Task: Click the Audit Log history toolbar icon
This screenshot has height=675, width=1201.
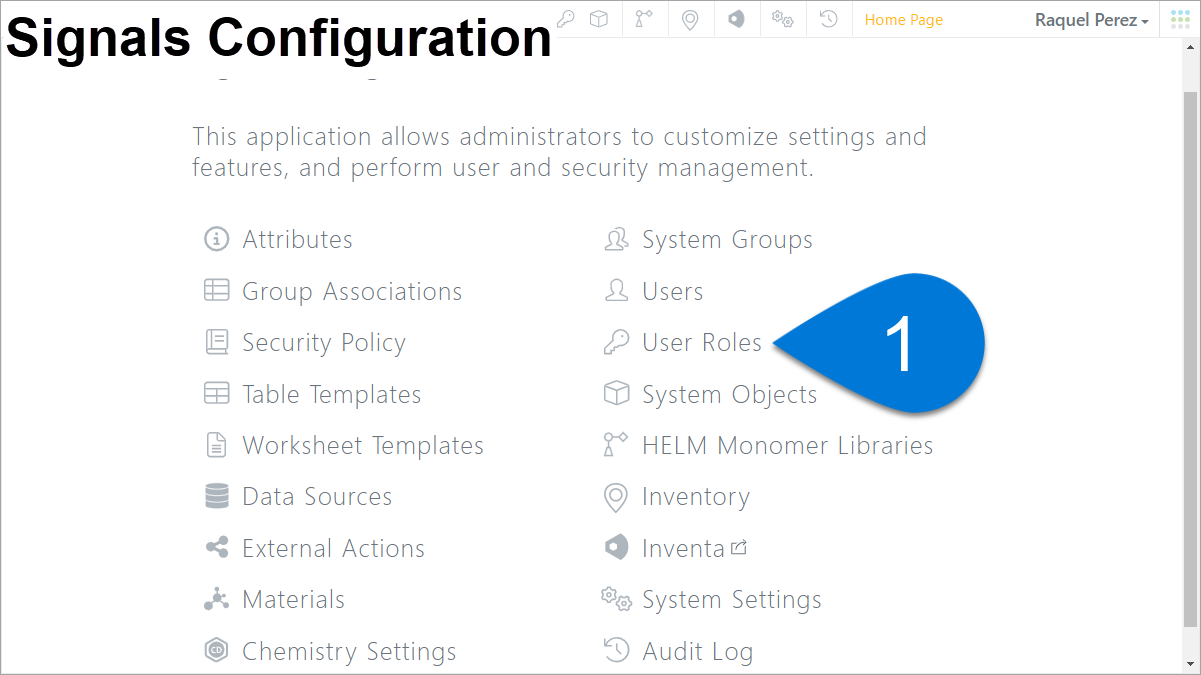Action: (x=828, y=19)
